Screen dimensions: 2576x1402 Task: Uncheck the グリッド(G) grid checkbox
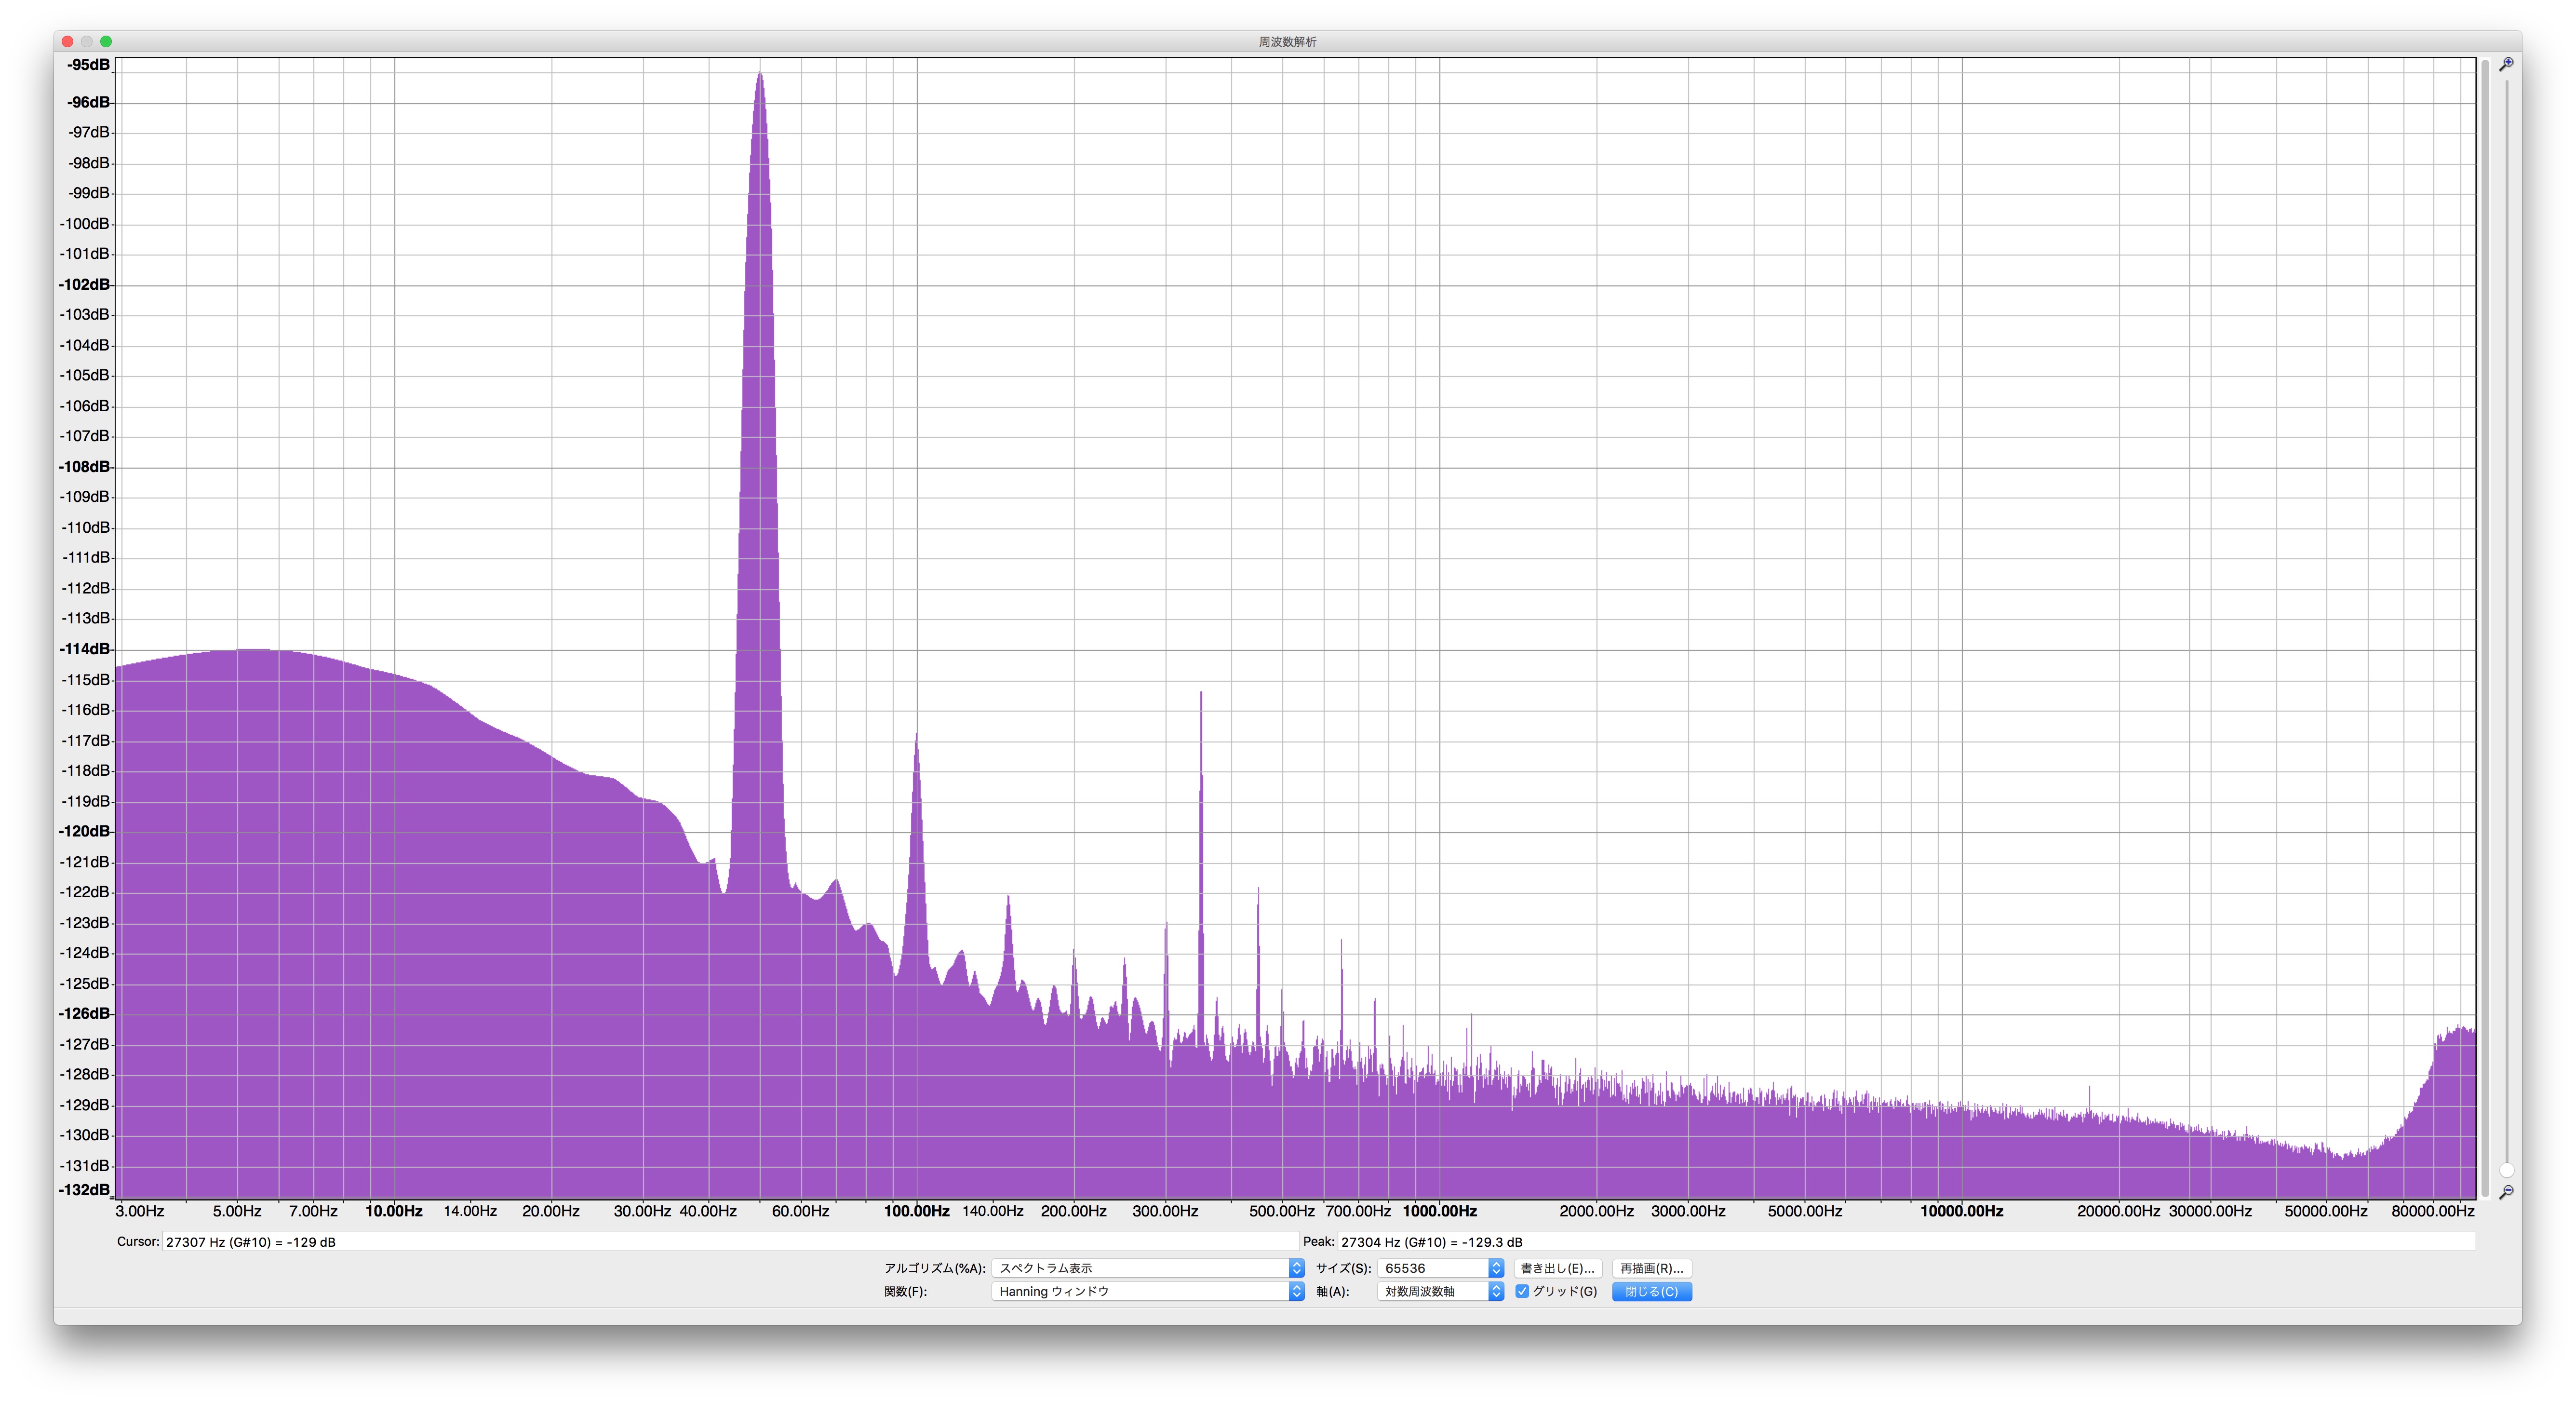click(x=1522, y=1291)
